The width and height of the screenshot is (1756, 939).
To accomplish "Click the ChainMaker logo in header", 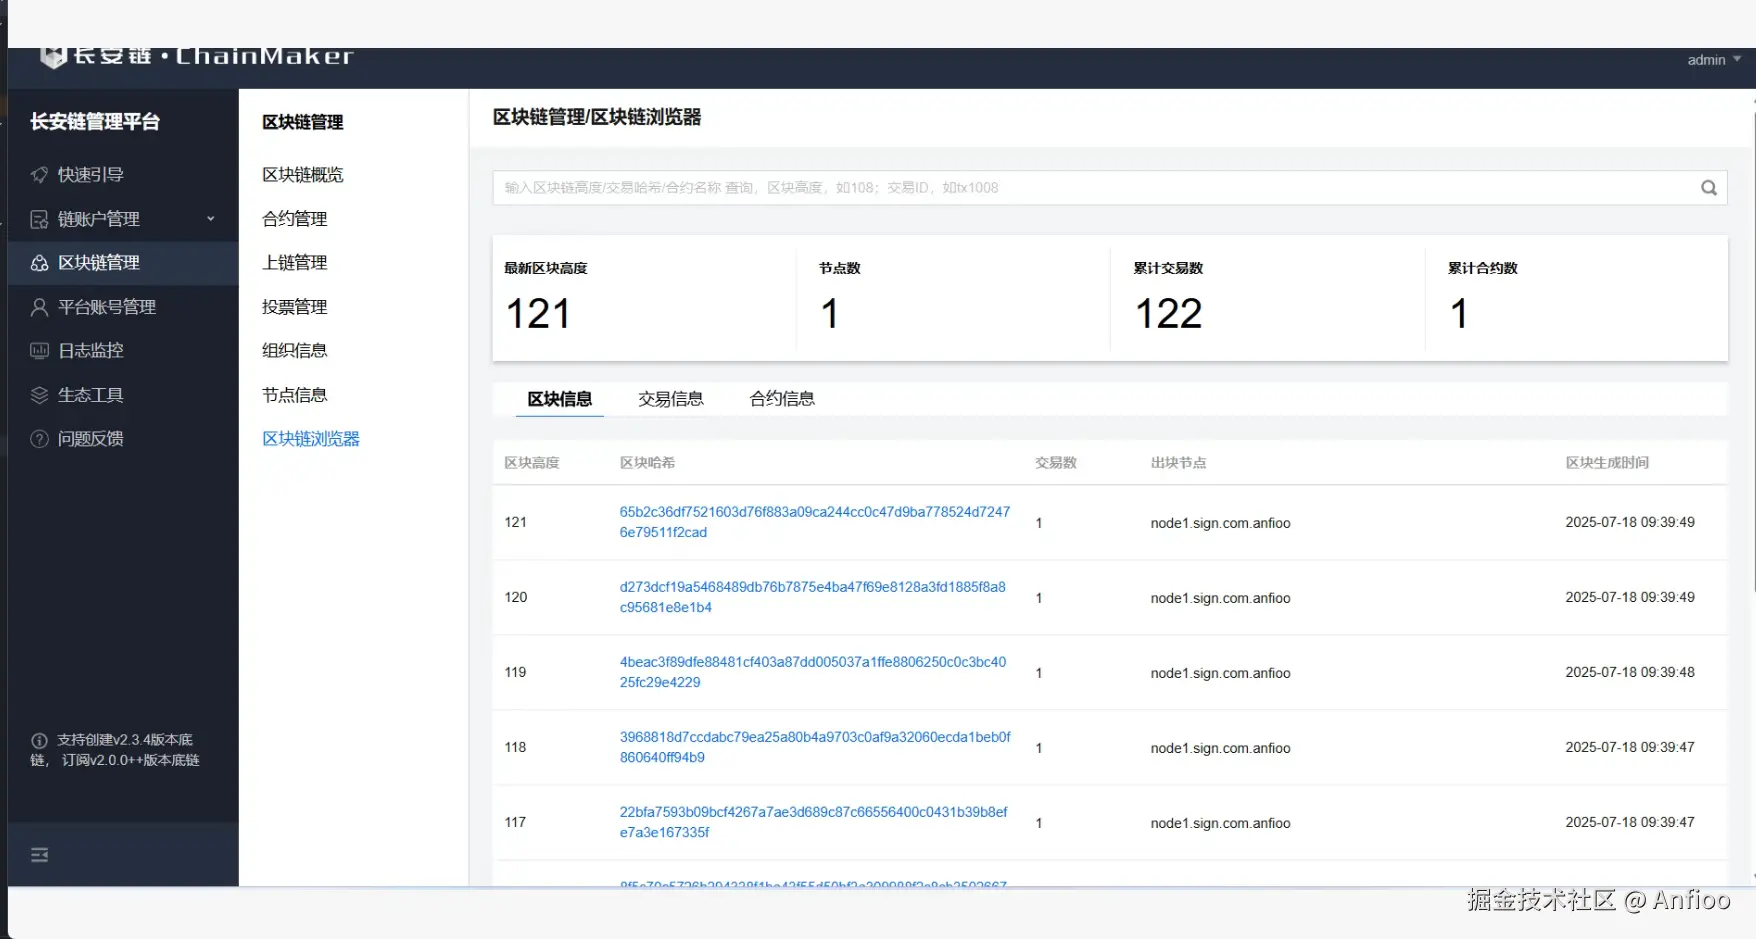I will pyautogui.click(x=197, y=56).
